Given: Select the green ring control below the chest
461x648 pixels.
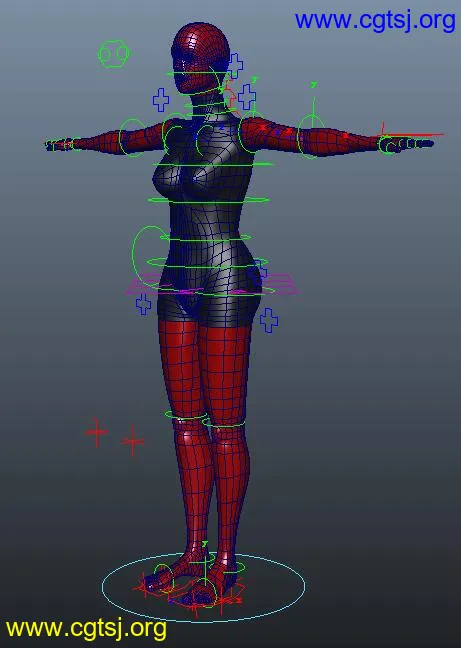Looking at the screenshot, I should click(209, 200).
